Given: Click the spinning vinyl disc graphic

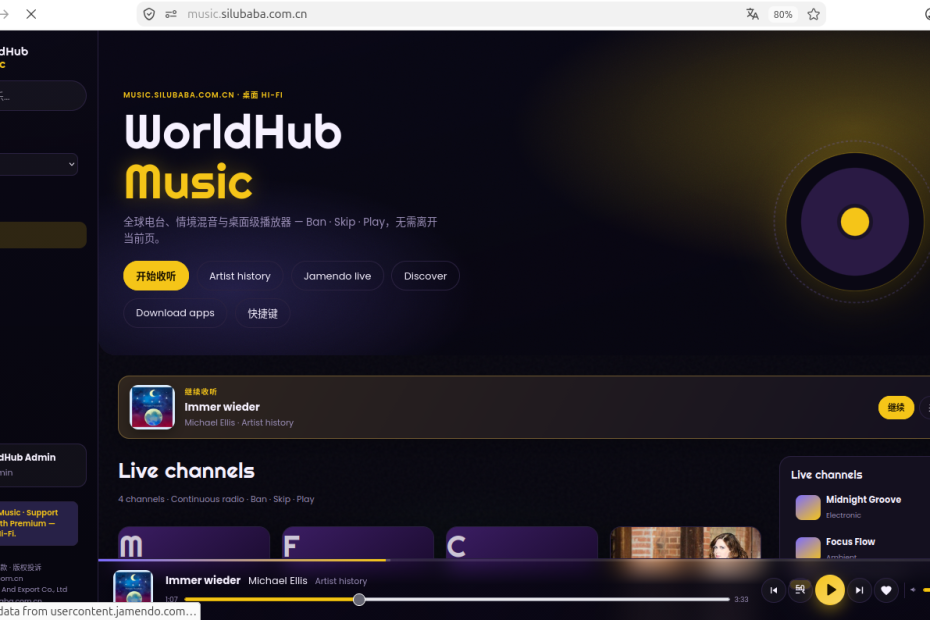Looking at the screenshot, I should (855, 222).
